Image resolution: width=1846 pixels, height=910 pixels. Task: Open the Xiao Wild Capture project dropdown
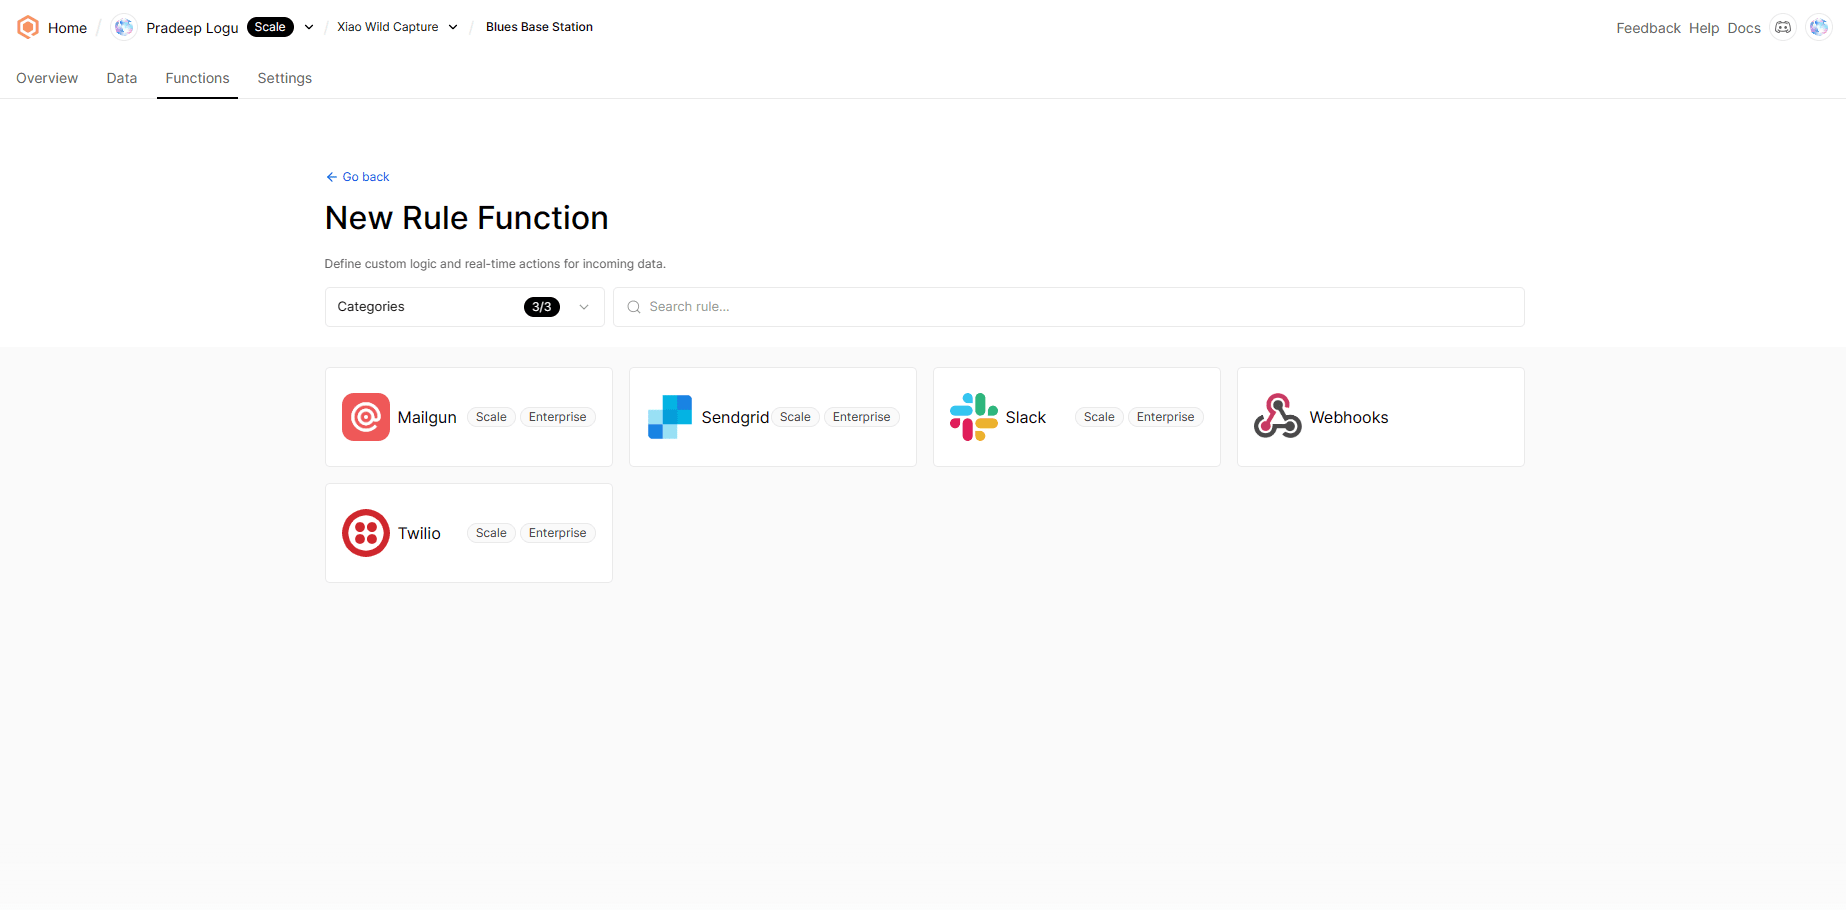point(397,27)
